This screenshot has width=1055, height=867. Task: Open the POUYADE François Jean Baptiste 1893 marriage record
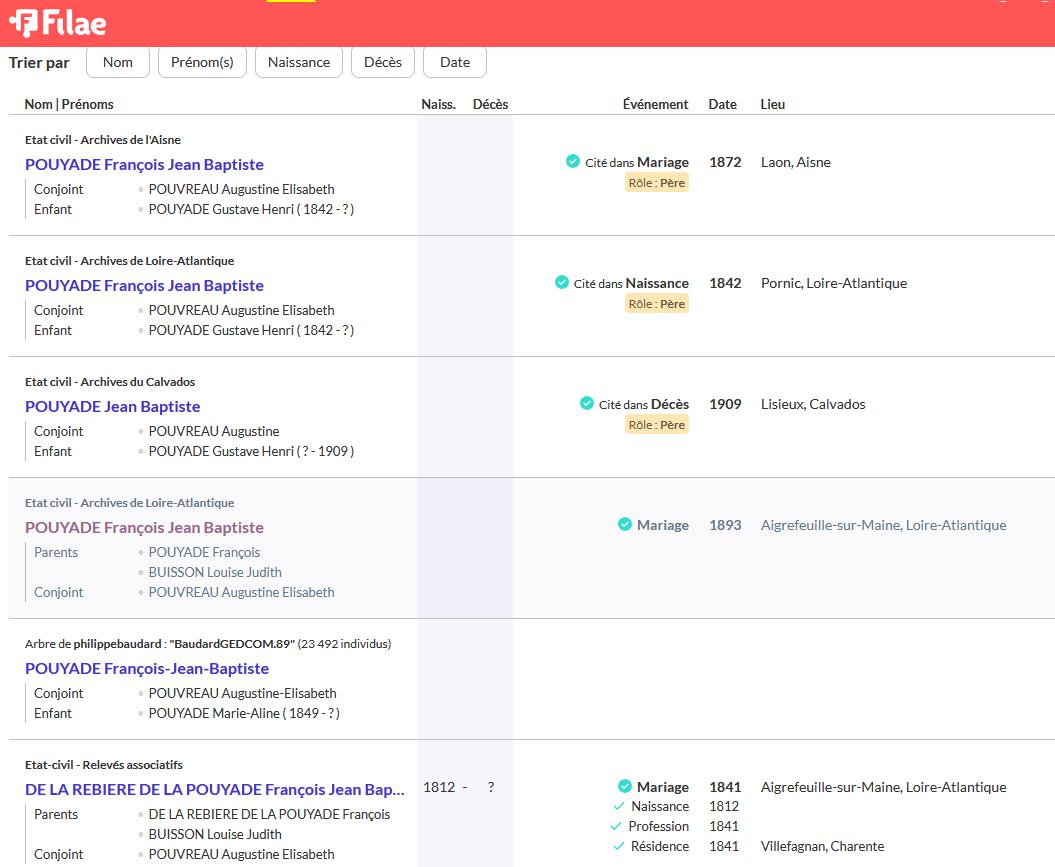(x=144, y=528)
